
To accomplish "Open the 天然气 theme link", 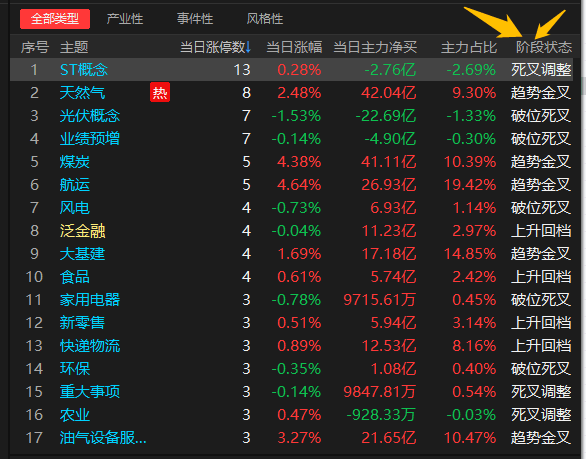I will pos(82,93).
